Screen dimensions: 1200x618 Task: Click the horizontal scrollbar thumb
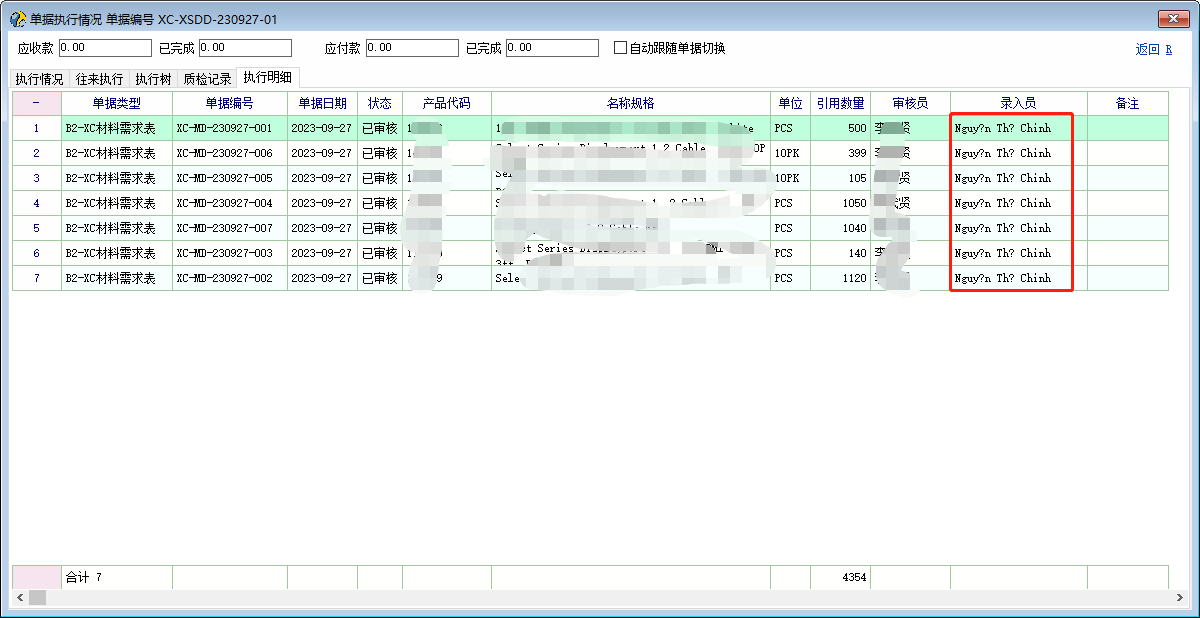[37, 597]
